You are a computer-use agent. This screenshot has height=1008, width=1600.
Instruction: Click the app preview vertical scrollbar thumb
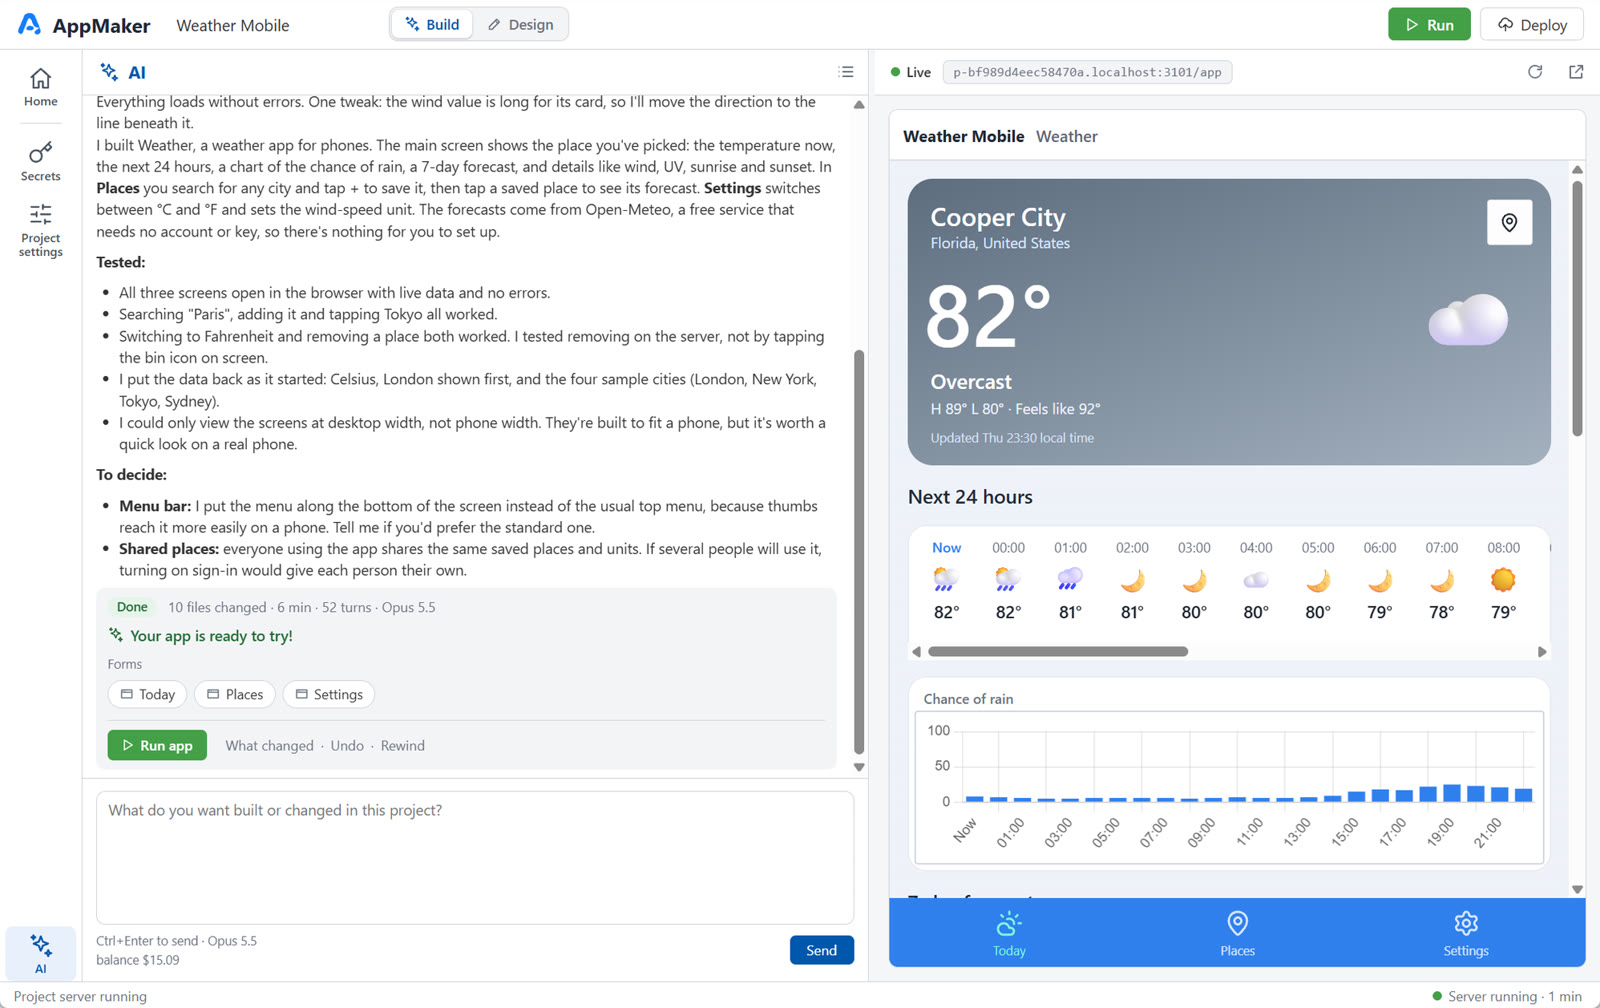[x=1577, y=308]
